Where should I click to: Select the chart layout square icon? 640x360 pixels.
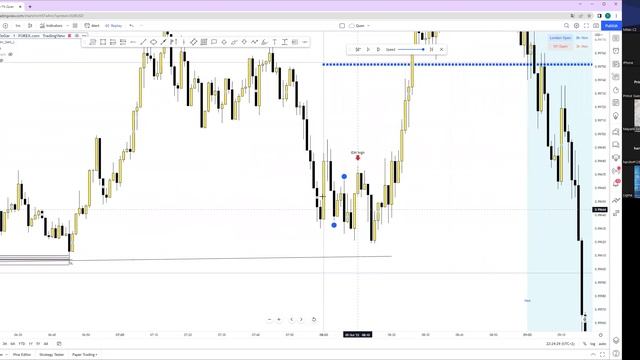click(342, 26)
